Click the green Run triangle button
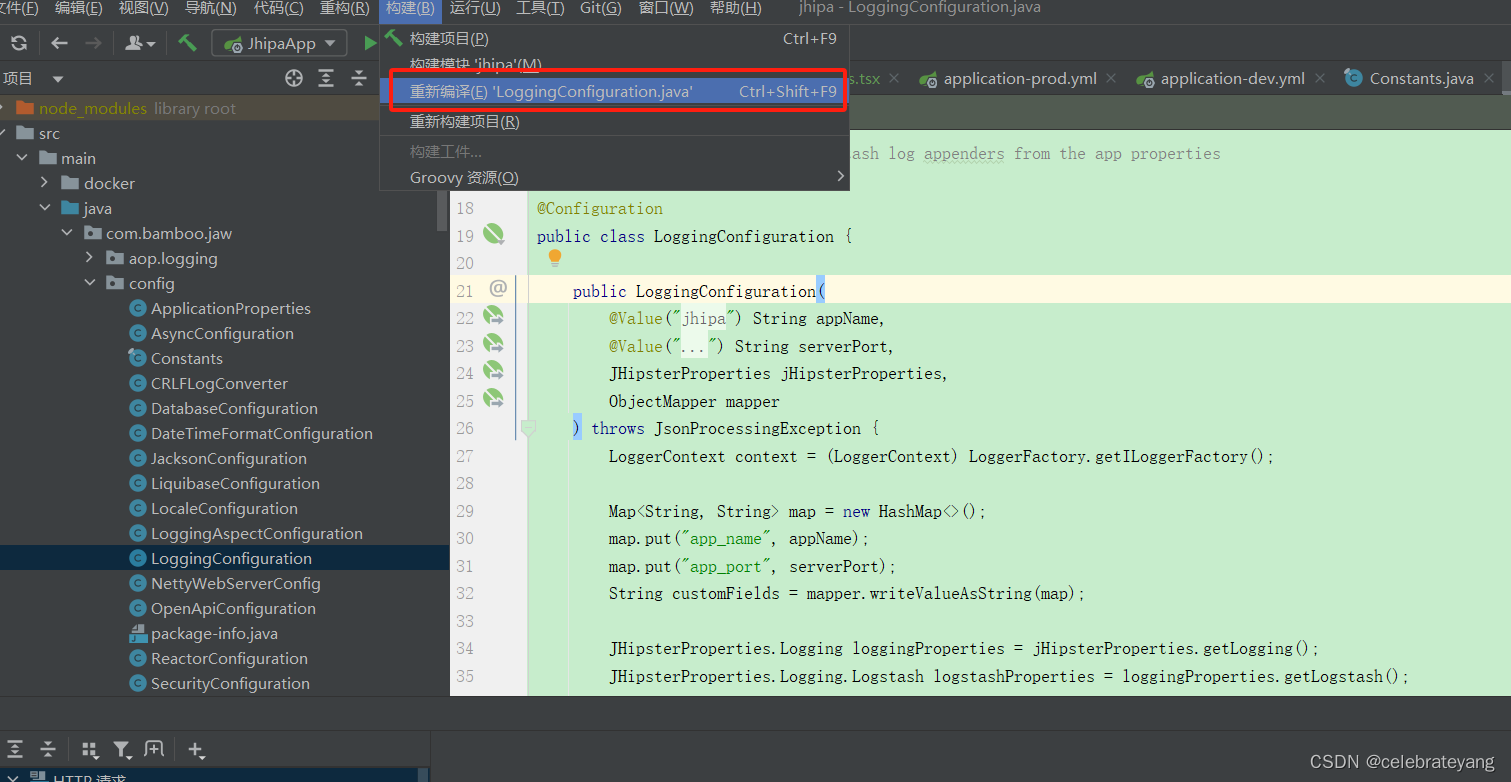Screen dimensions: 1511x782 click(x=370, y=43)
